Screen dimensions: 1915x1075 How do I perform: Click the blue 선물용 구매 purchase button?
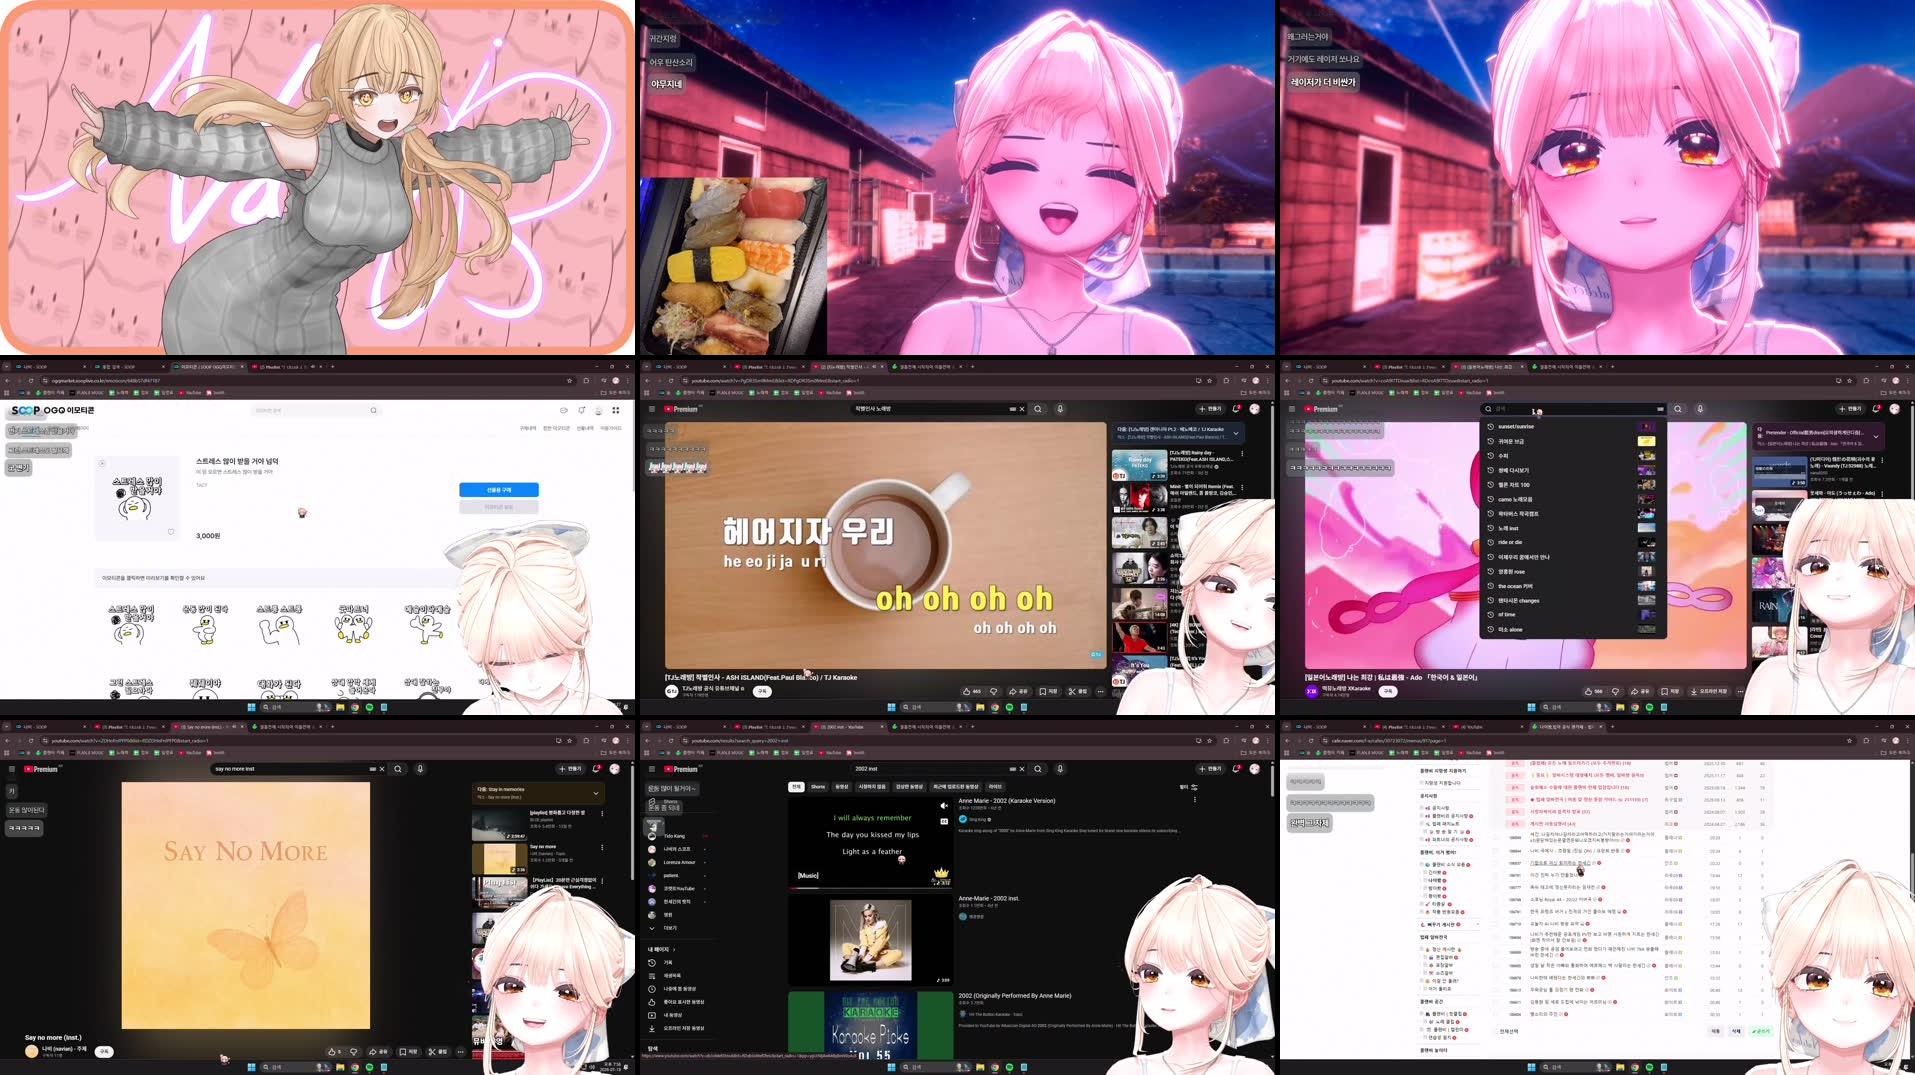tap(498, 490)
